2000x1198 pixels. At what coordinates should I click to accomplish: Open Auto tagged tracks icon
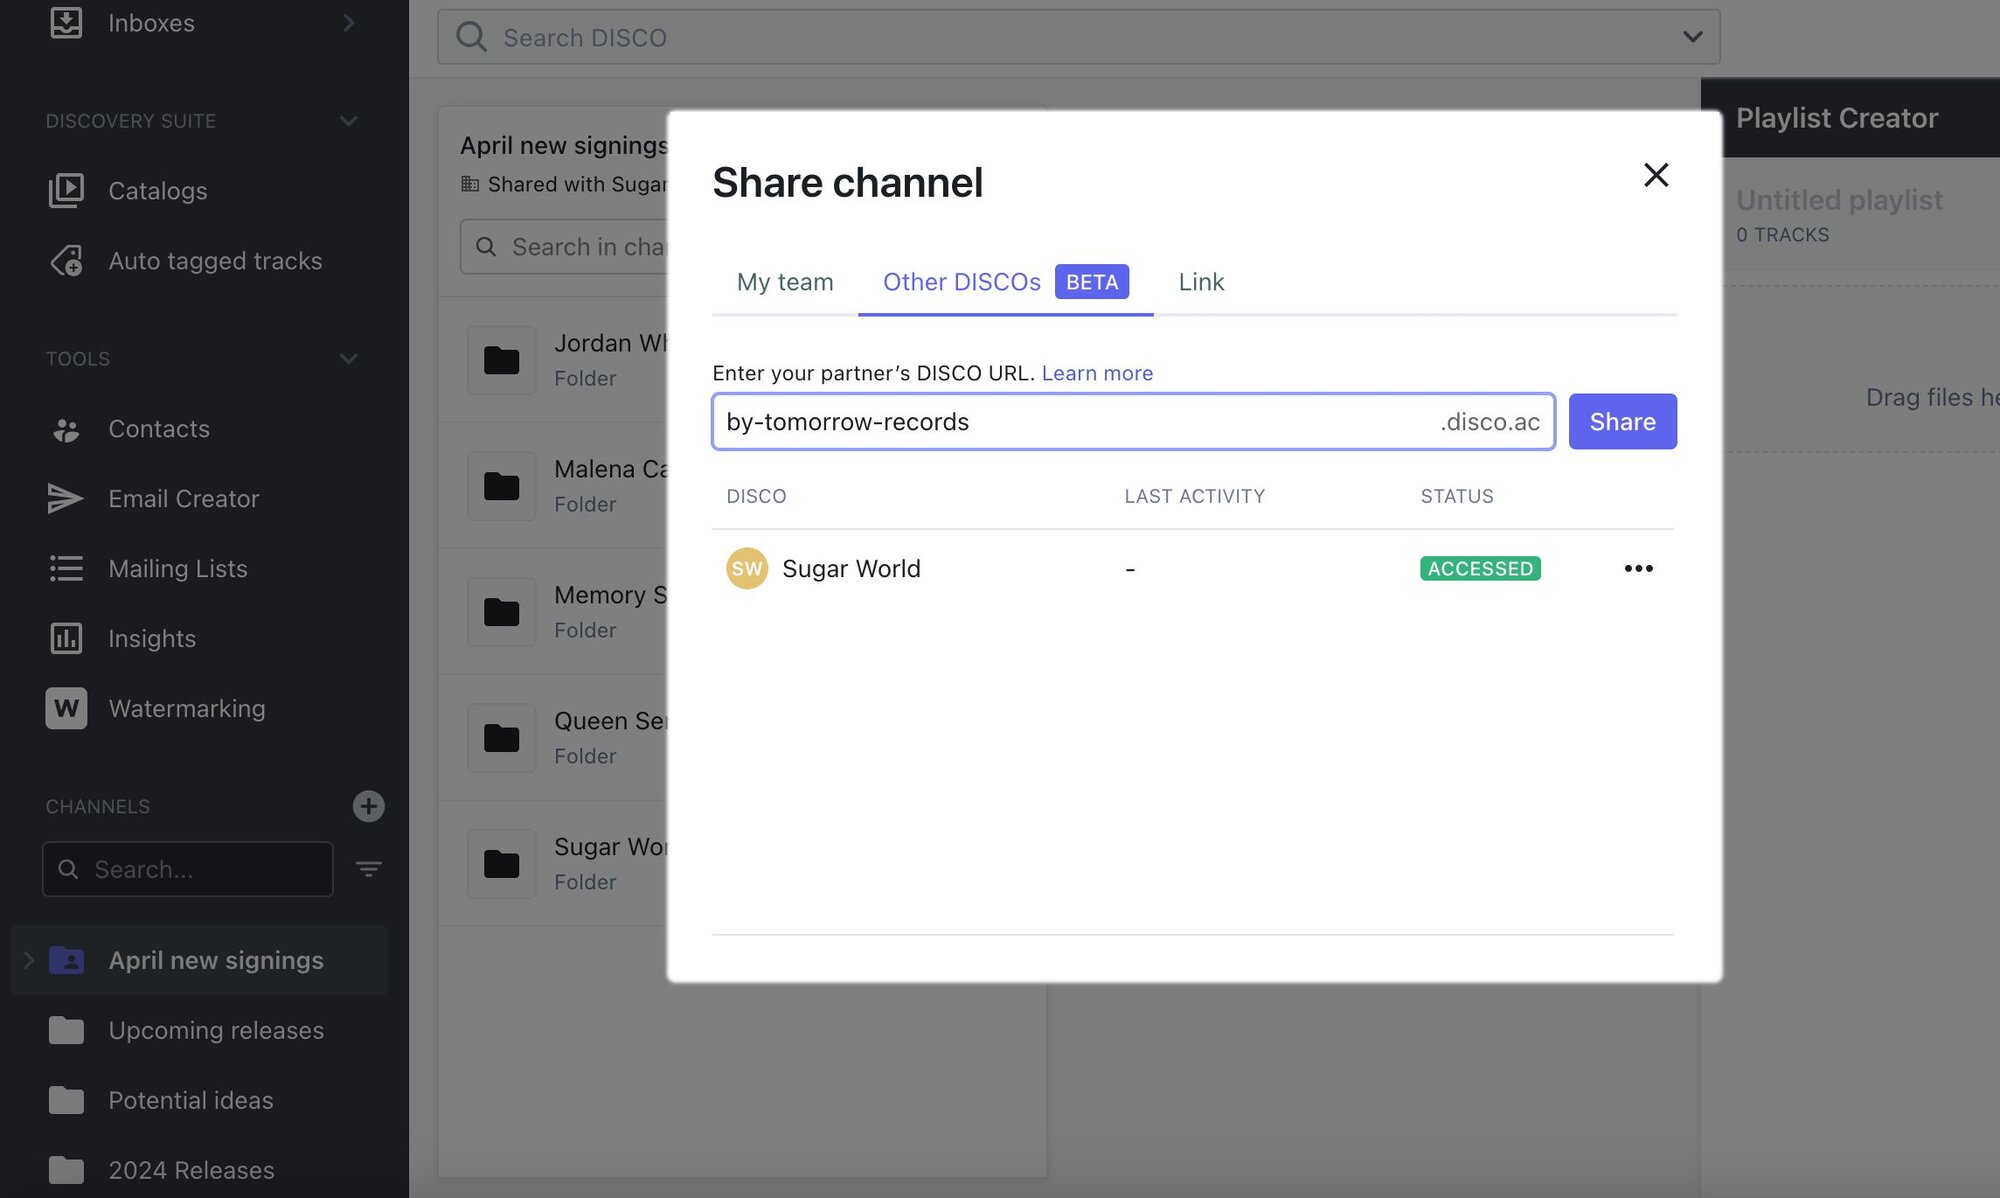pos(66,261)
